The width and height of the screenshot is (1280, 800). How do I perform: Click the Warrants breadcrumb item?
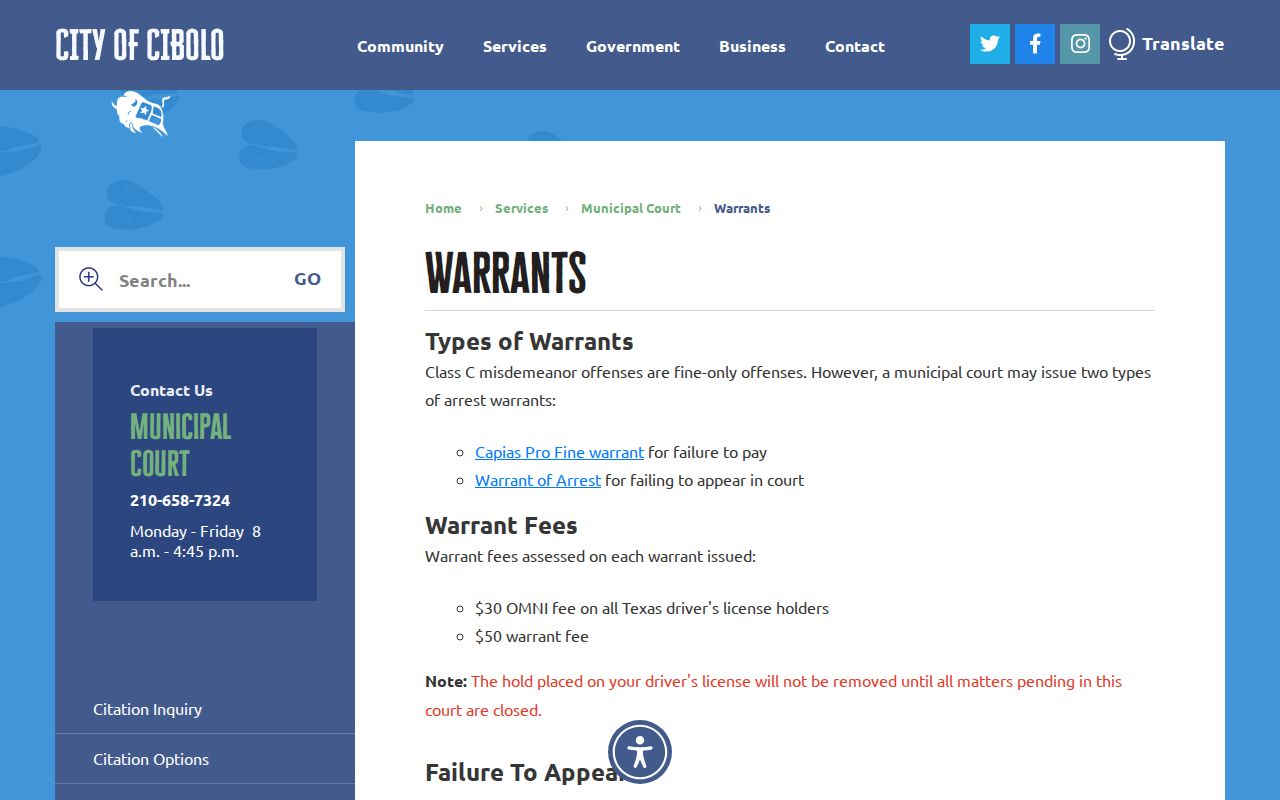[742, 208]
